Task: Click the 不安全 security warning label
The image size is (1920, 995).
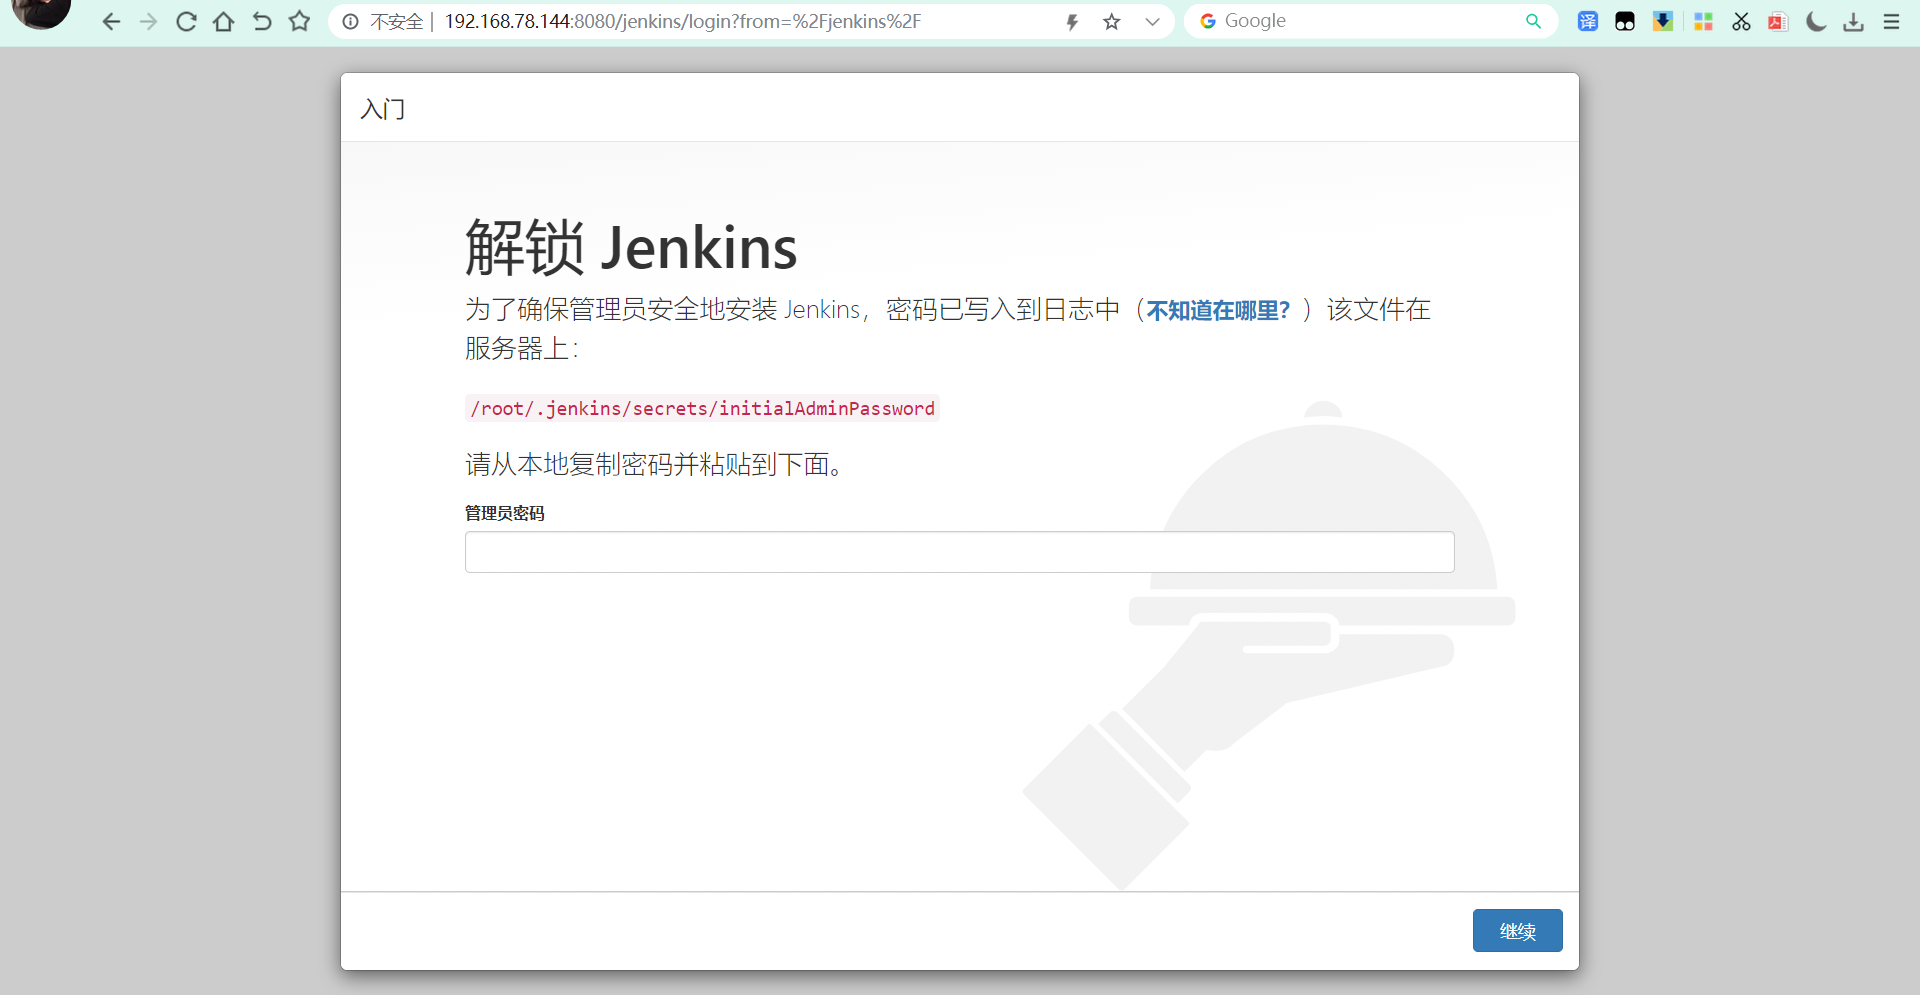Action: tap(397, 22)
